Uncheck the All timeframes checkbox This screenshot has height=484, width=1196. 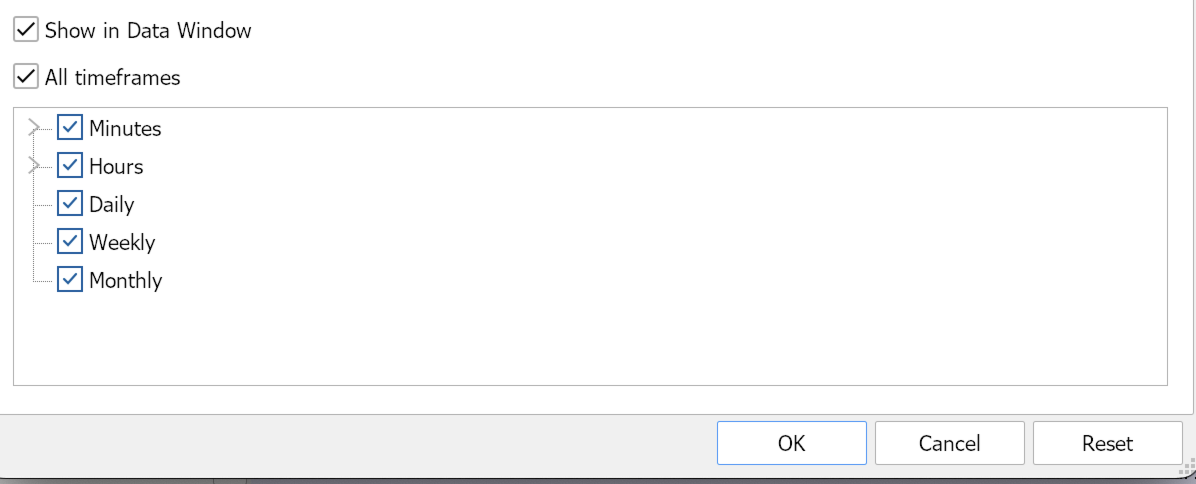(26, 77)
